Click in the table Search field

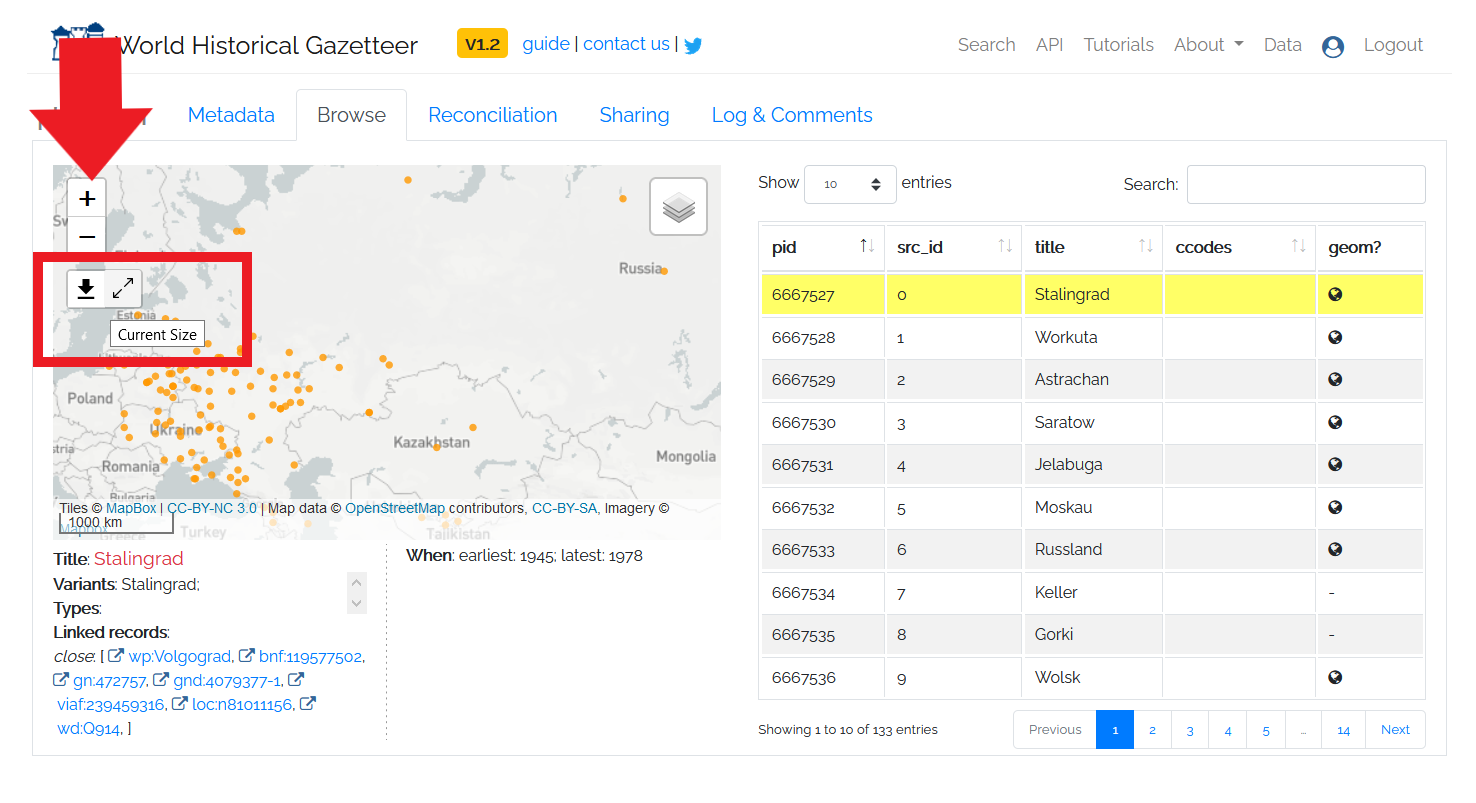tap(1305, 184)
